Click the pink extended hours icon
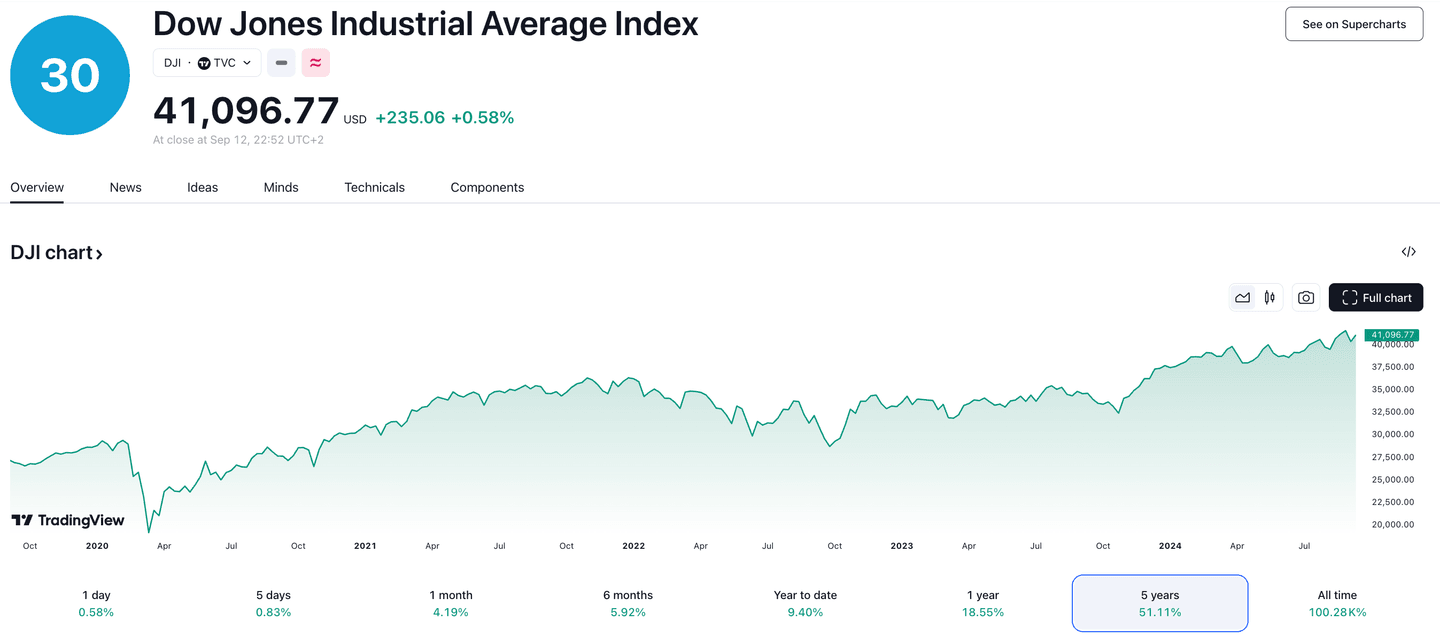 click(x=315, y=62)
